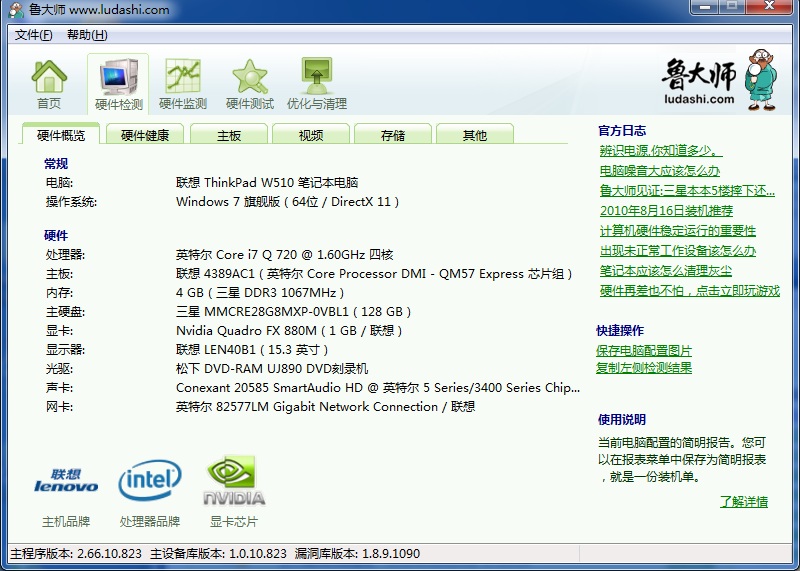Open the 硬件测试 hardware test icon
800x571 pixels.
(250, 84)
